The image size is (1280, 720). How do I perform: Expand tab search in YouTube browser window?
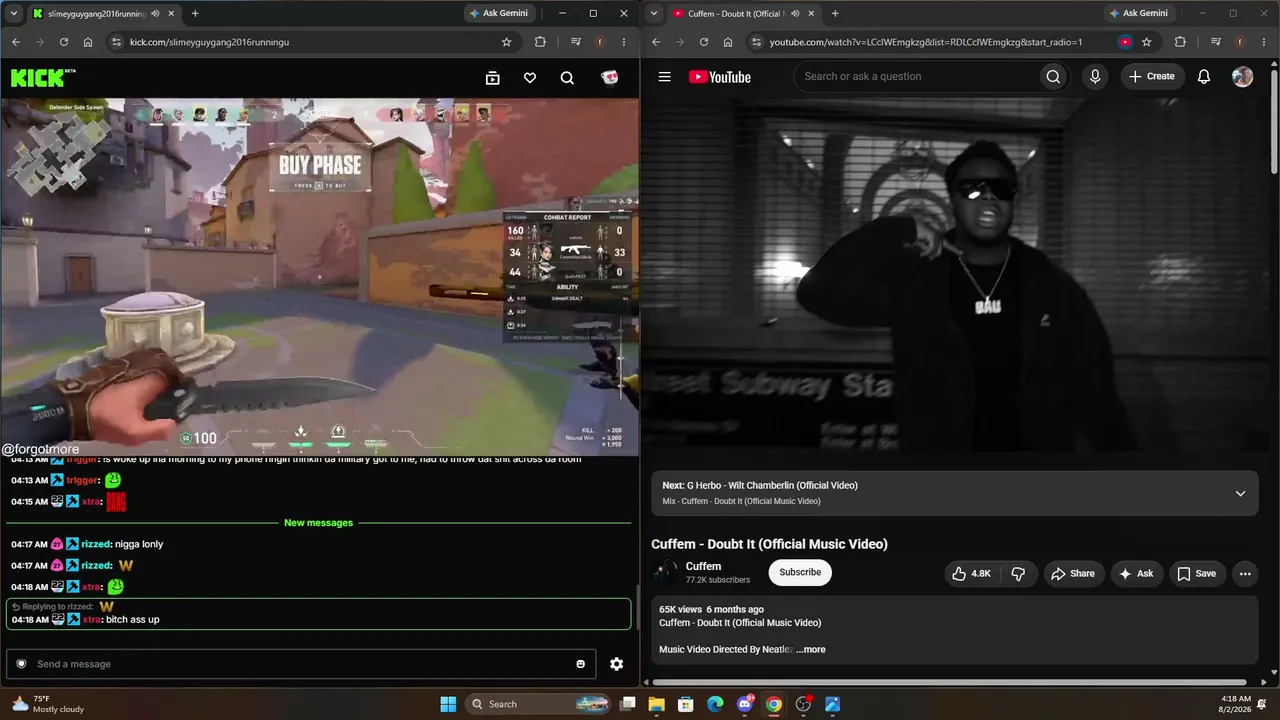pyautogui.click(x=652, y=13)
